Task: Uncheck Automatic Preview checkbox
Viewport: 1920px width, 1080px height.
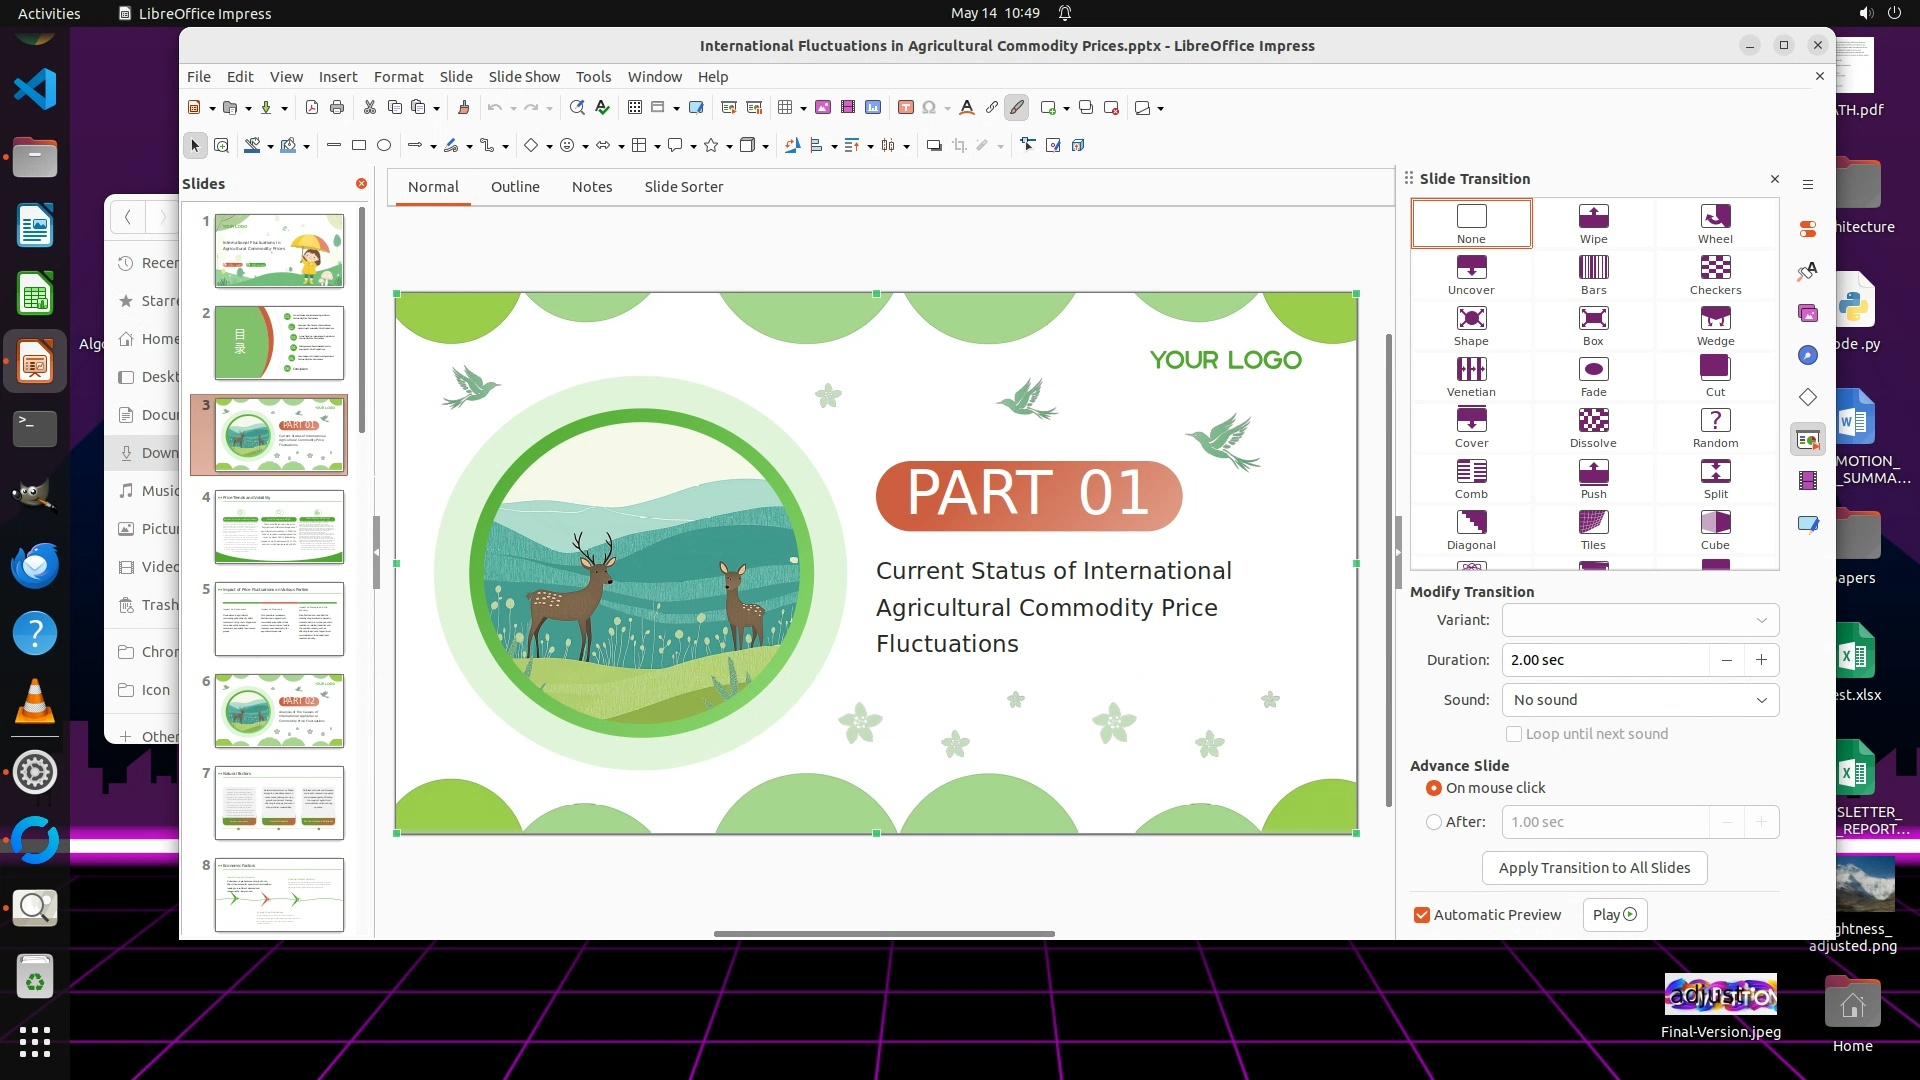Action: point(1421,915)
